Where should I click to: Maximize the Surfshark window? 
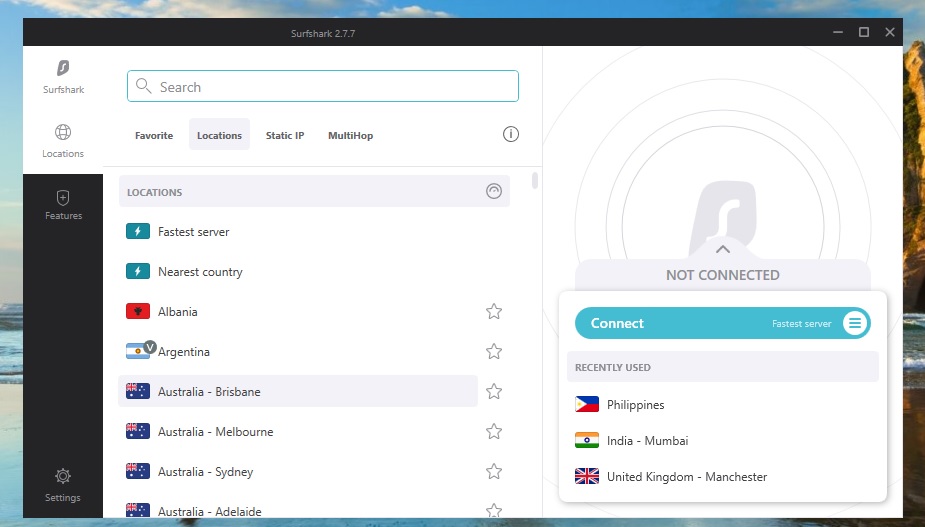point(864,32)
